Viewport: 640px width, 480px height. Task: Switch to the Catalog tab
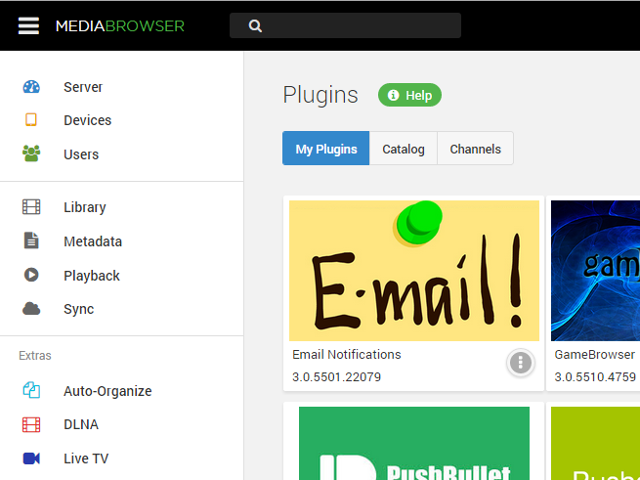(x=403, y=148)
